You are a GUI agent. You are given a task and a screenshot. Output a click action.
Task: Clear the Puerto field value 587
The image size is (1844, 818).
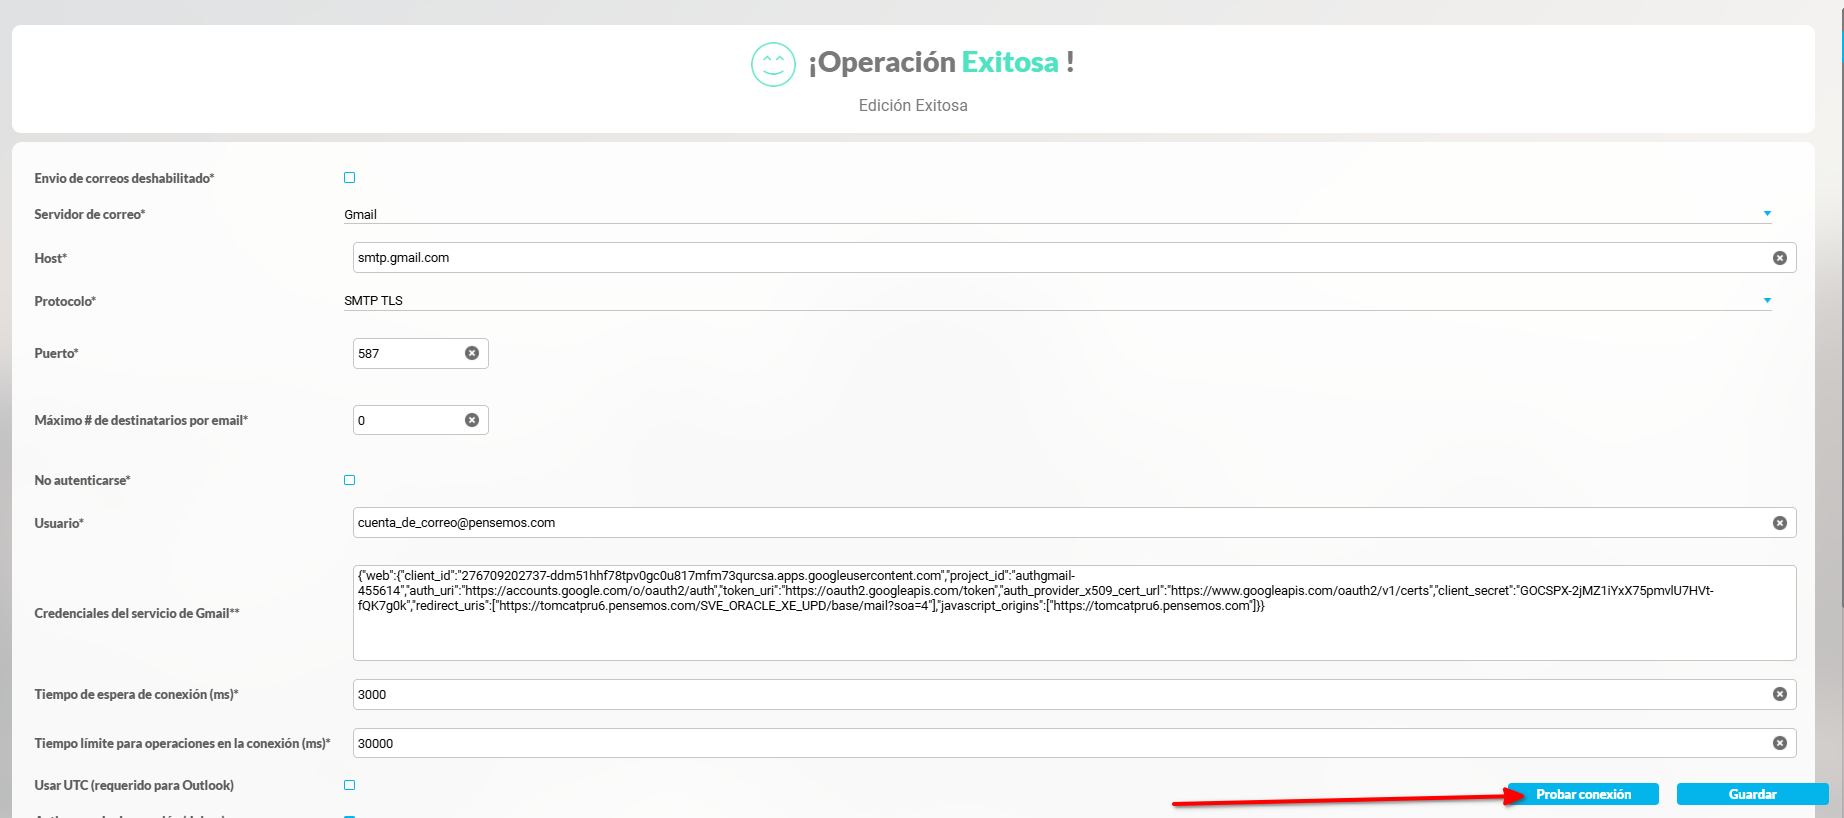click(x=471, y=353)
